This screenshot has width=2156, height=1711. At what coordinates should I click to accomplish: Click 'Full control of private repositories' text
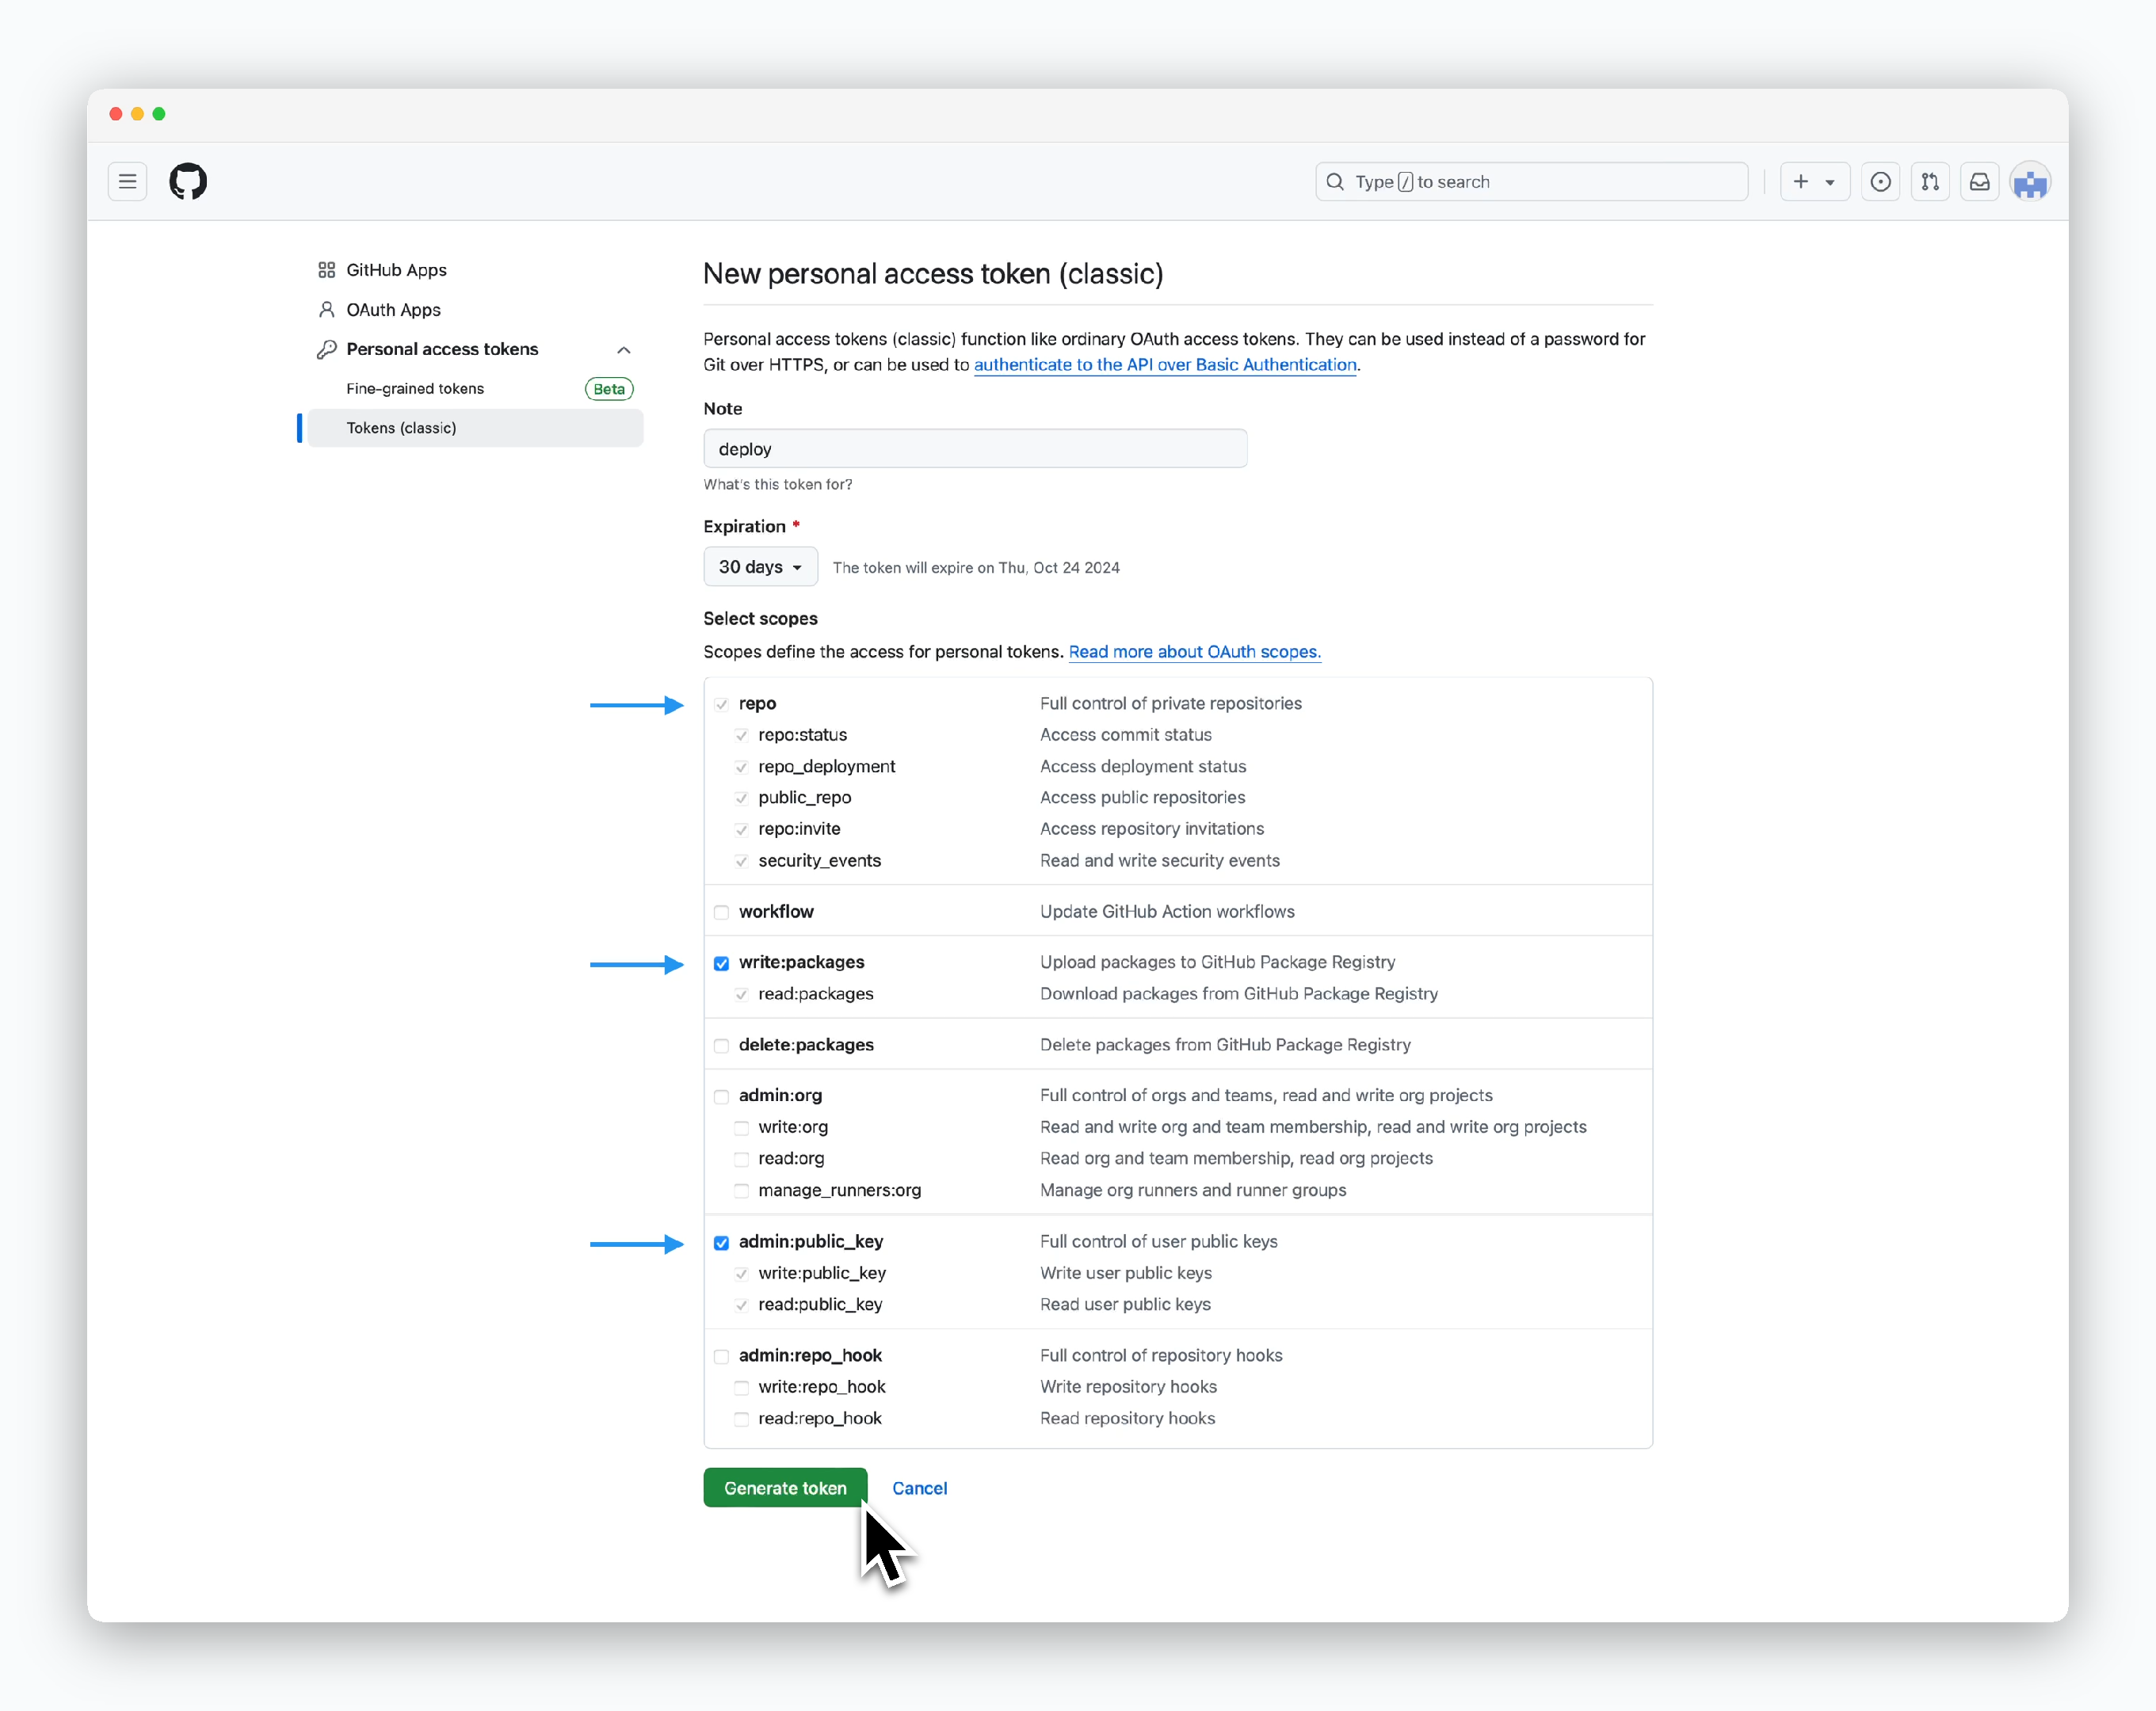point(1171,704)
